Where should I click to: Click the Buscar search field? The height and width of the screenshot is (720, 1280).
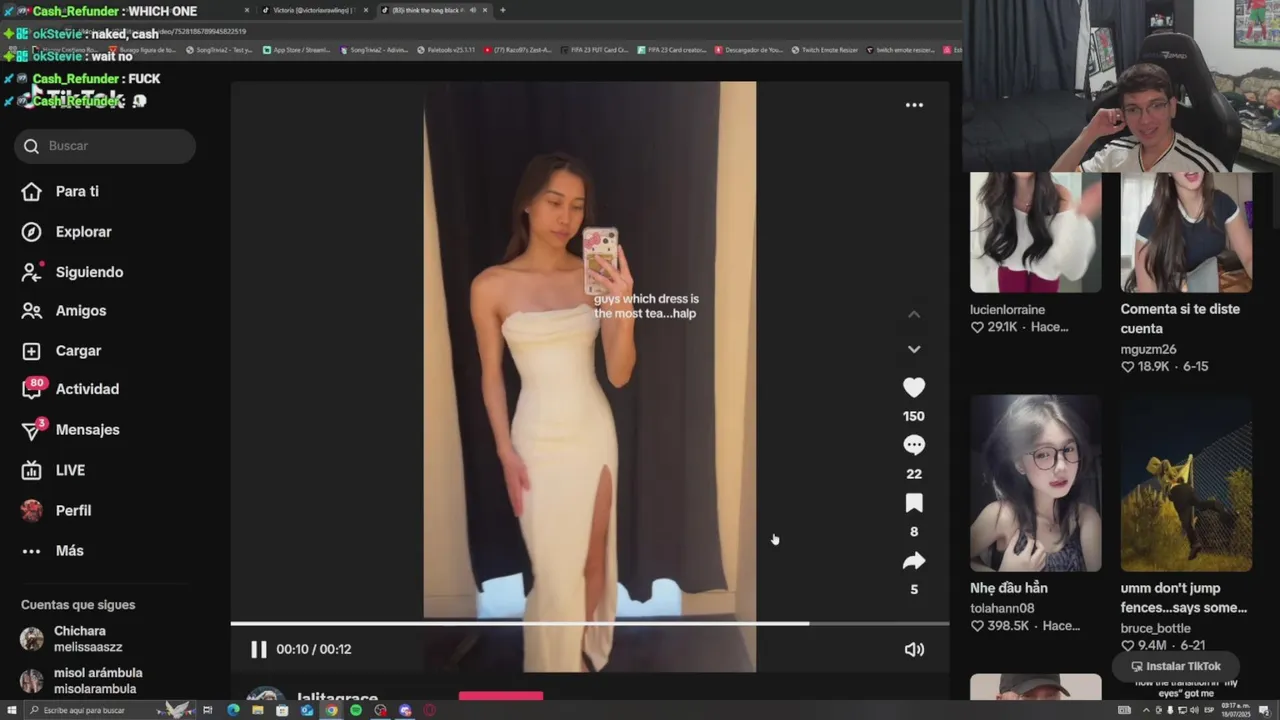pos(105,146)
